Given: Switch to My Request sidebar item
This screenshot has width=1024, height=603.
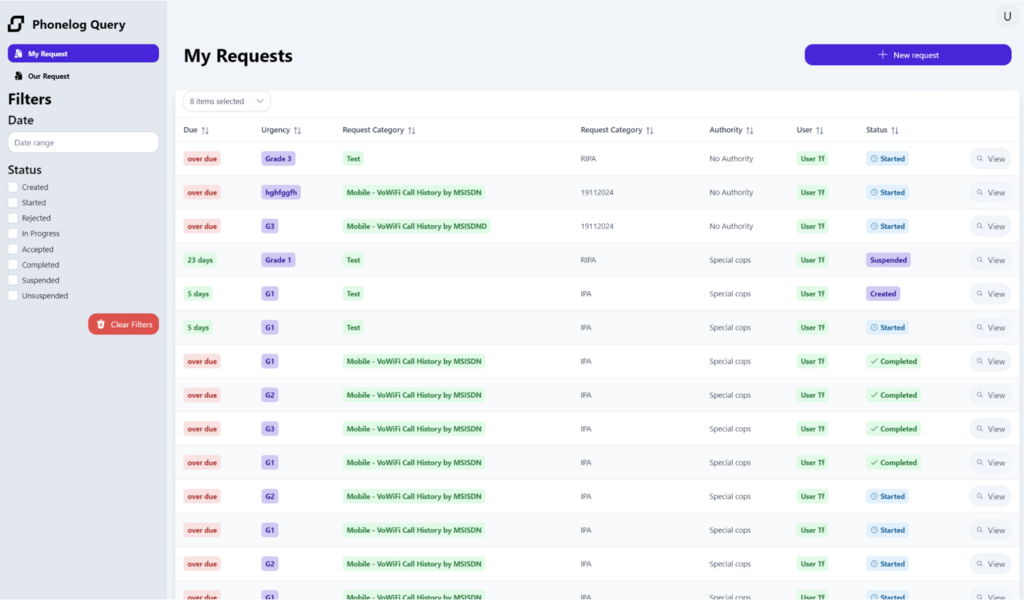Looking at the screenshot, I should point(83,53).
